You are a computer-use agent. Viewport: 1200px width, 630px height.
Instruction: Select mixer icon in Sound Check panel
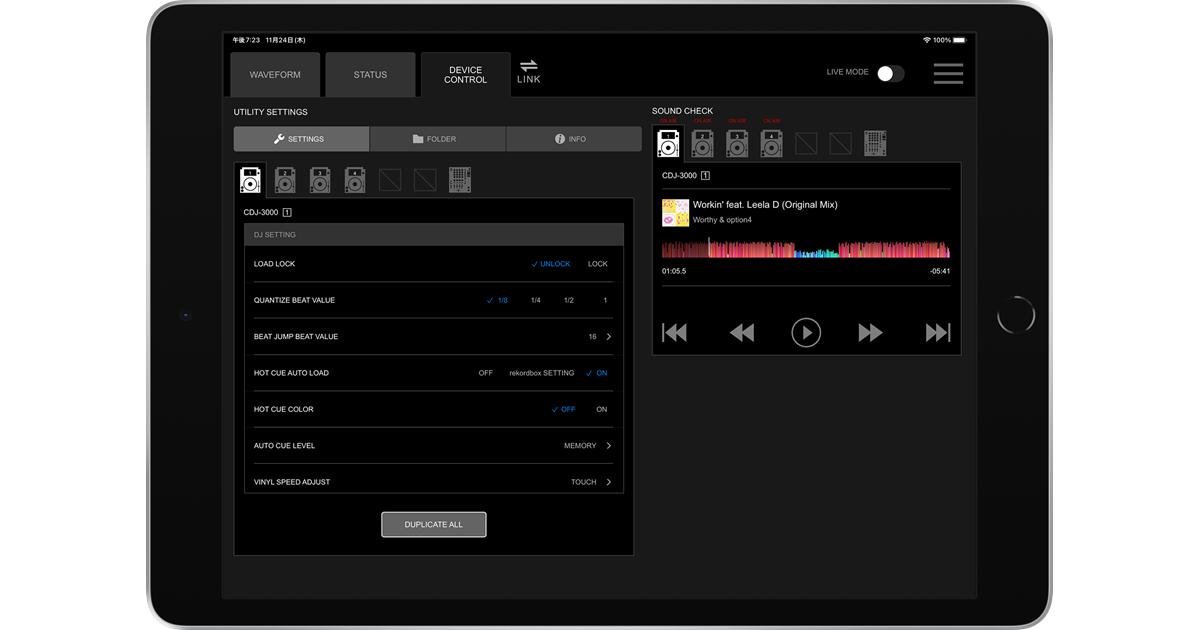(x=875, y=144)
